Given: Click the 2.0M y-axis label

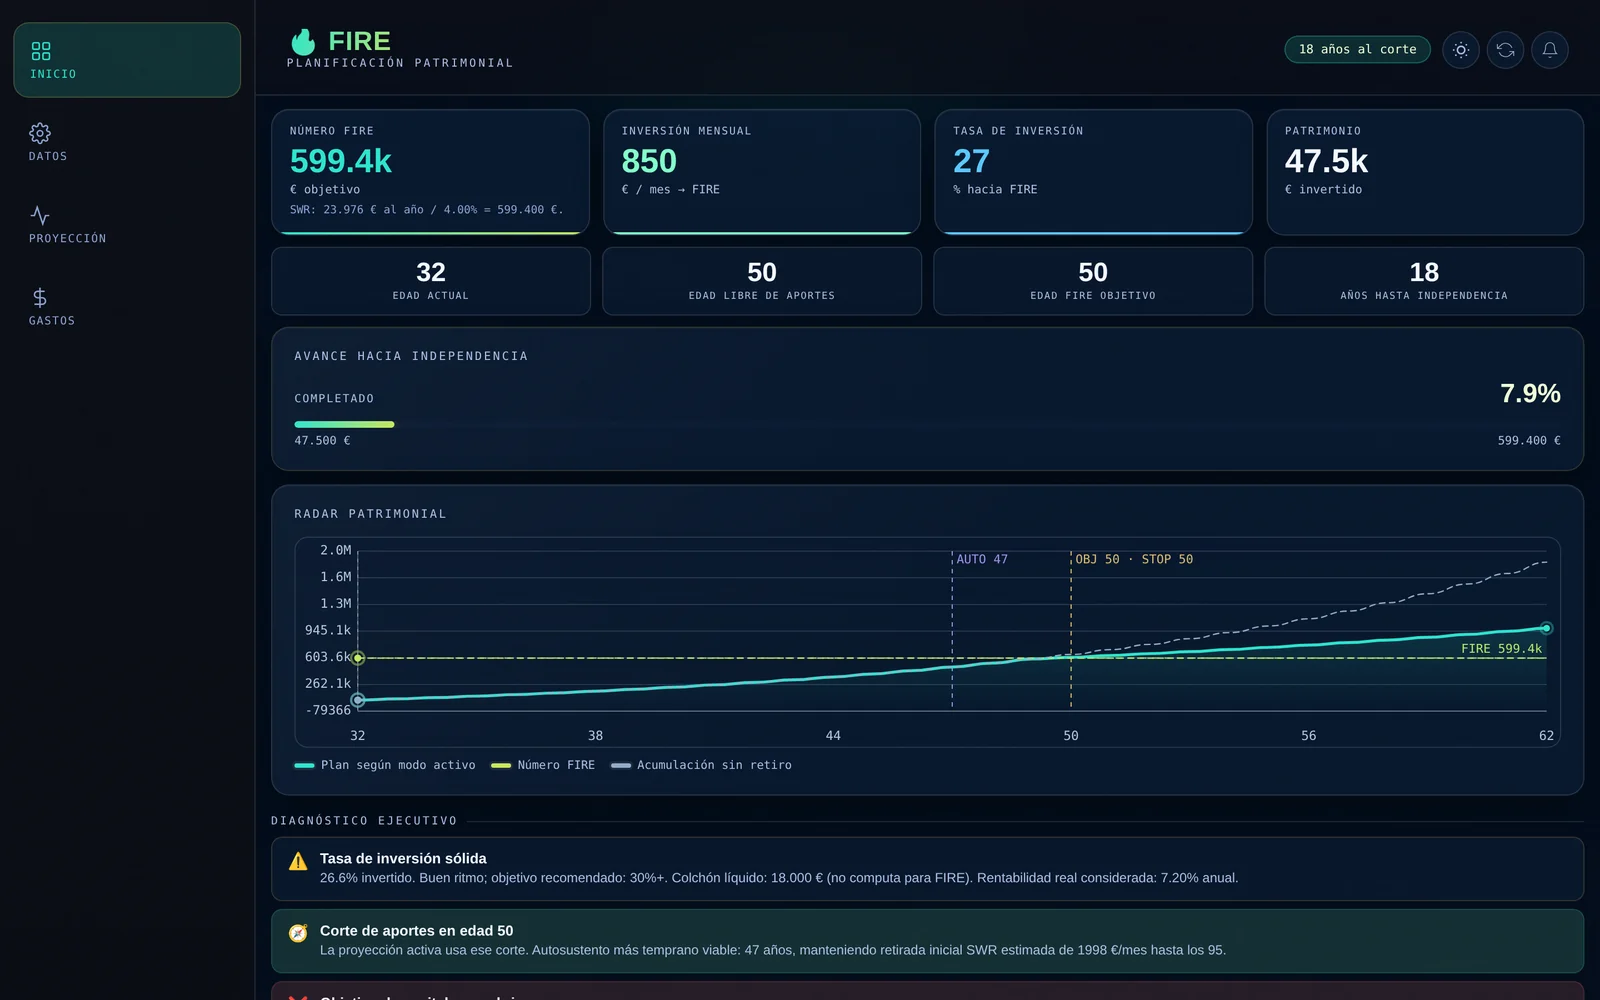Looking at the screenshot, I should tap(336, 550).
